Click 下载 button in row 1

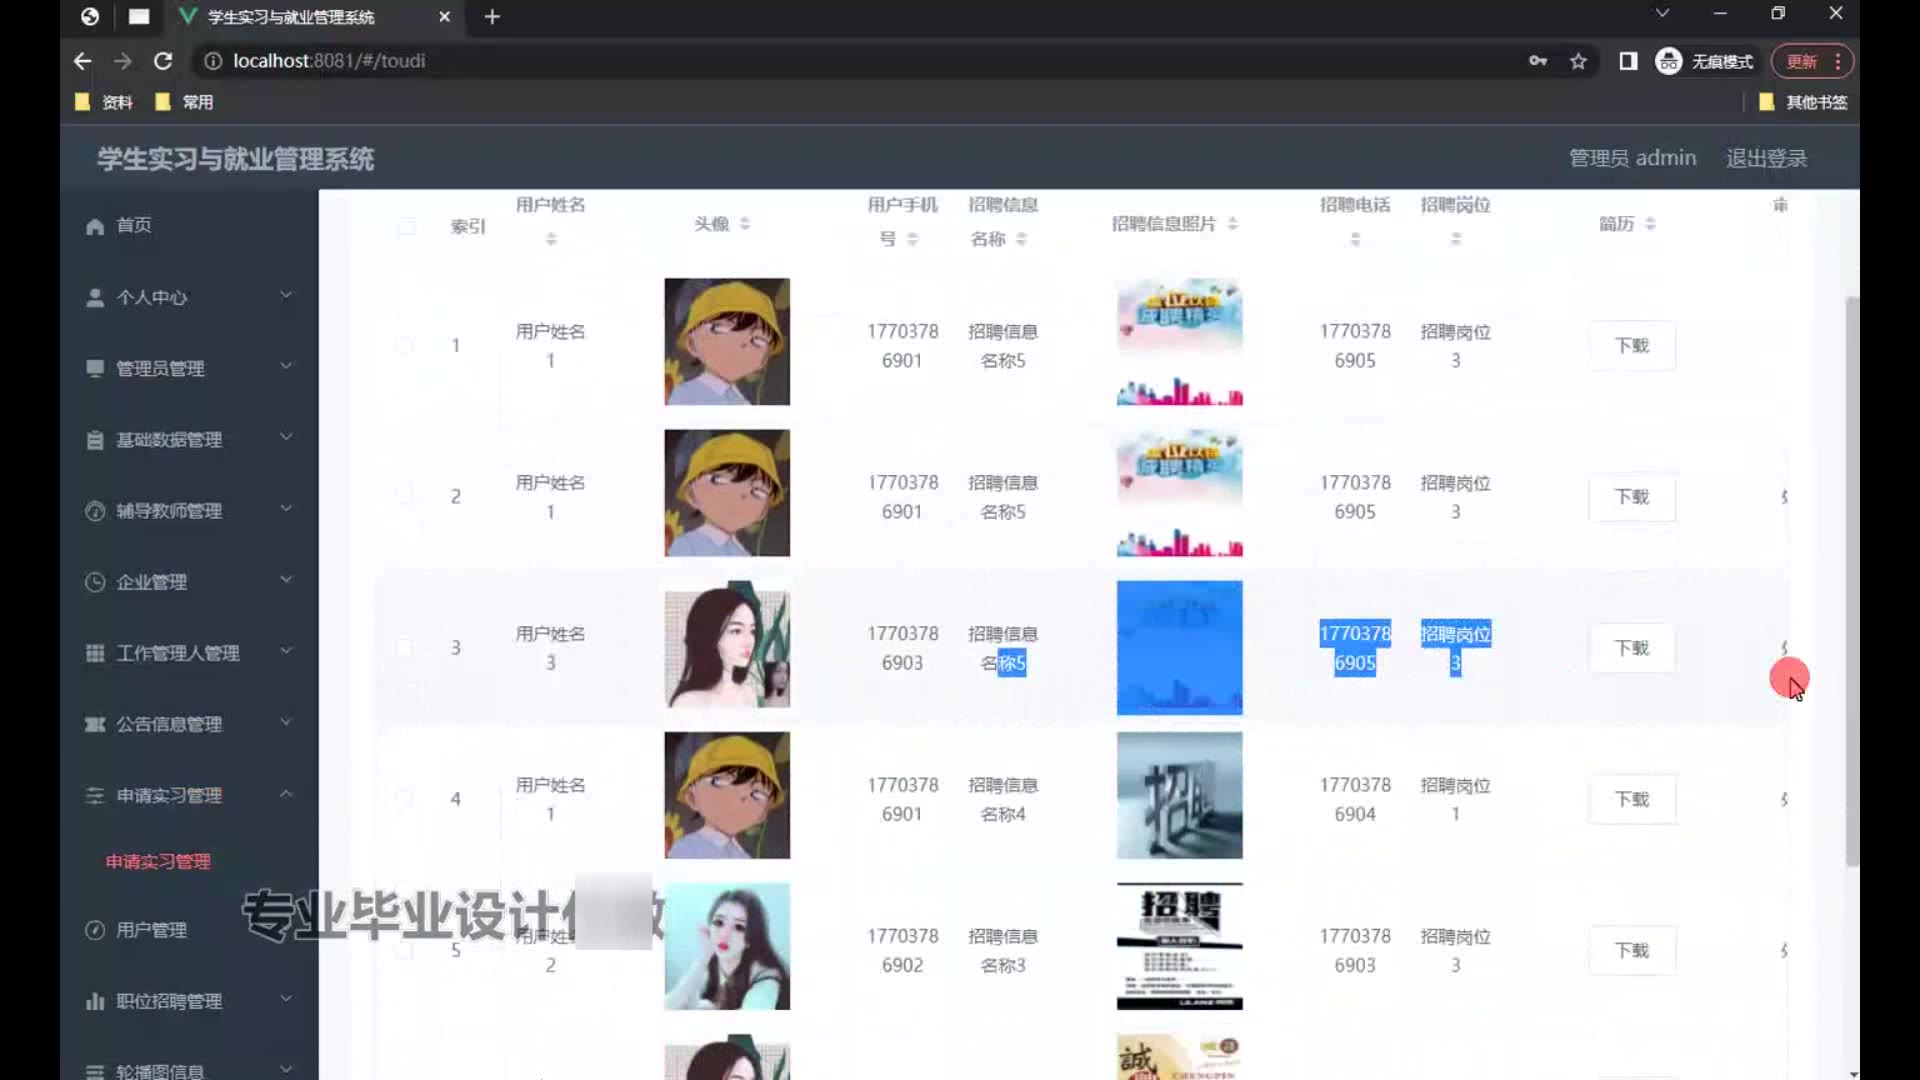coord(1631,346)
